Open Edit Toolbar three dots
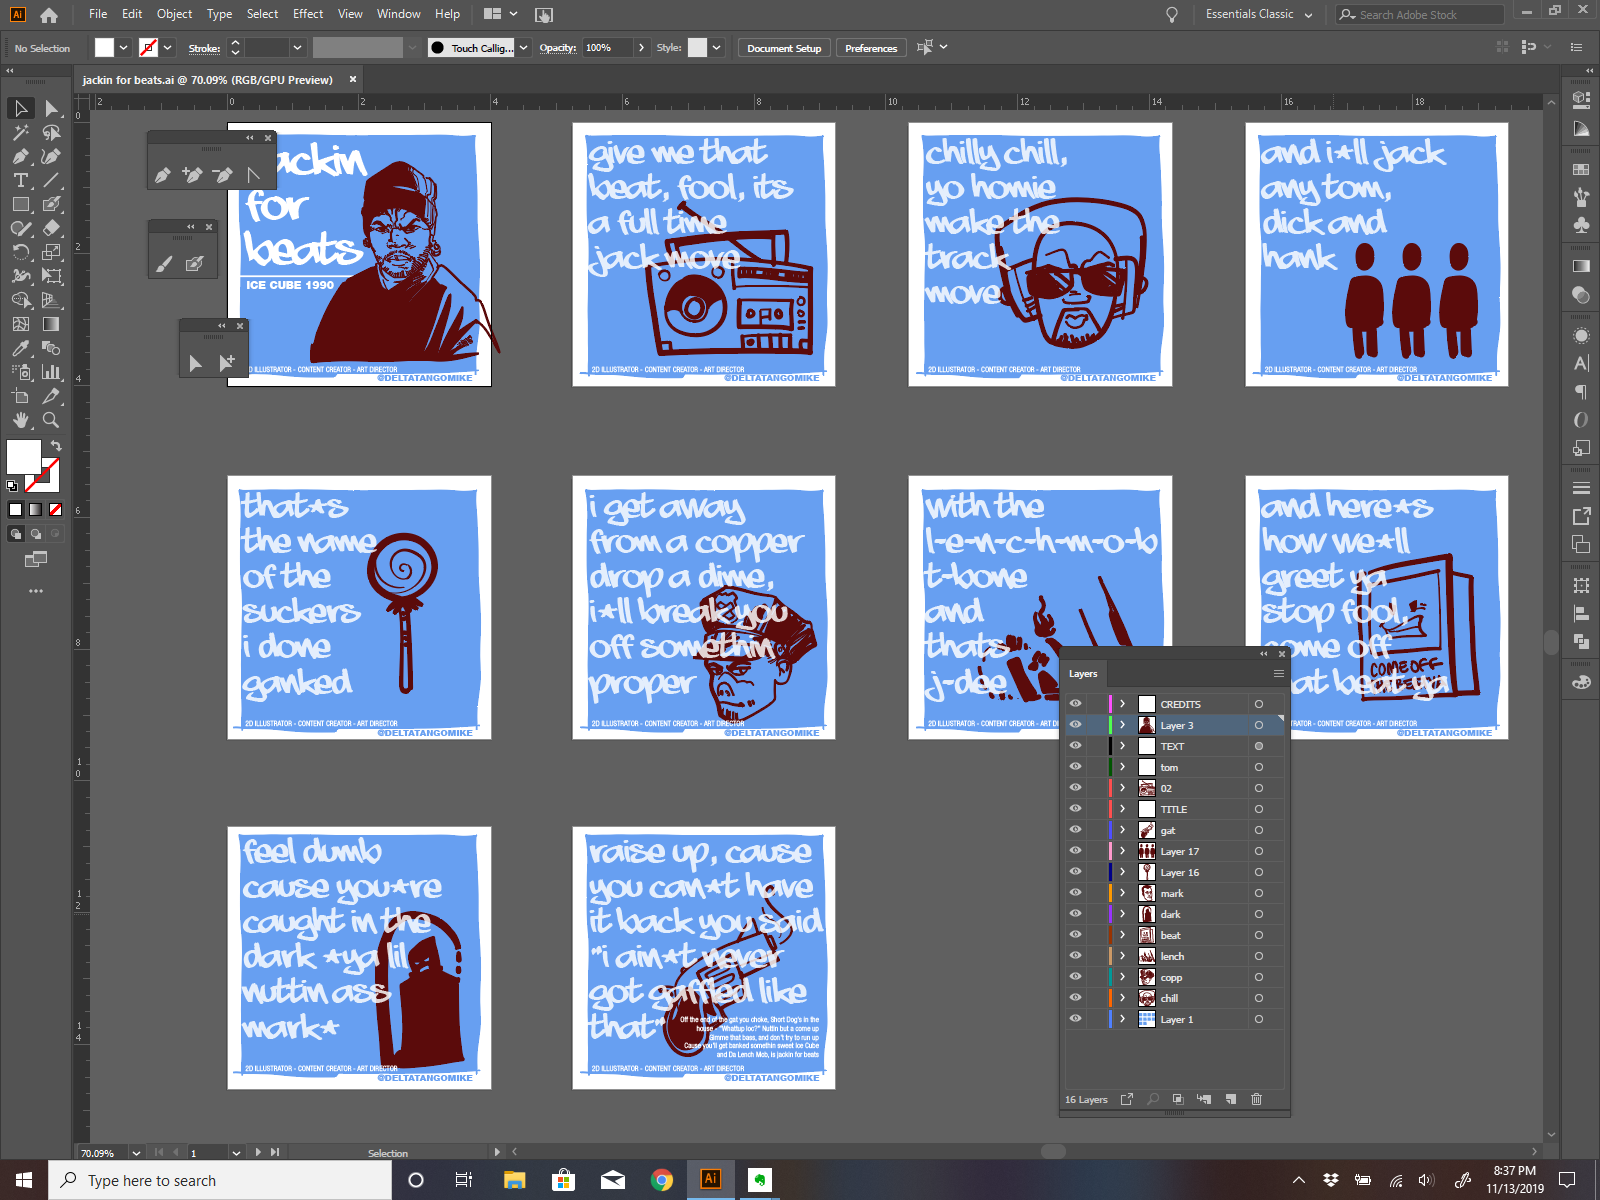This screenshot has width=1600, height=1200. tap(36, 591)
